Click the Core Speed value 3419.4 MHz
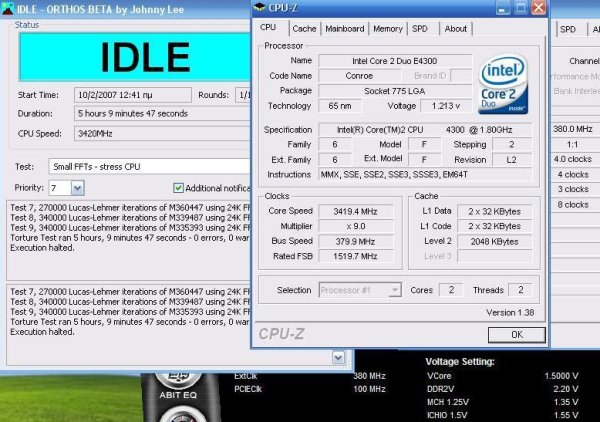Image resolution: width=600 pixels, height=422 pixels. pos(355,212)
